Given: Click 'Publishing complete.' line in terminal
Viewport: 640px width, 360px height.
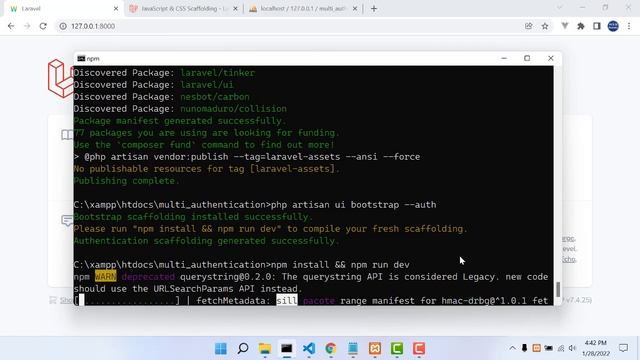Looking at the screenshot, I should 126,181.
